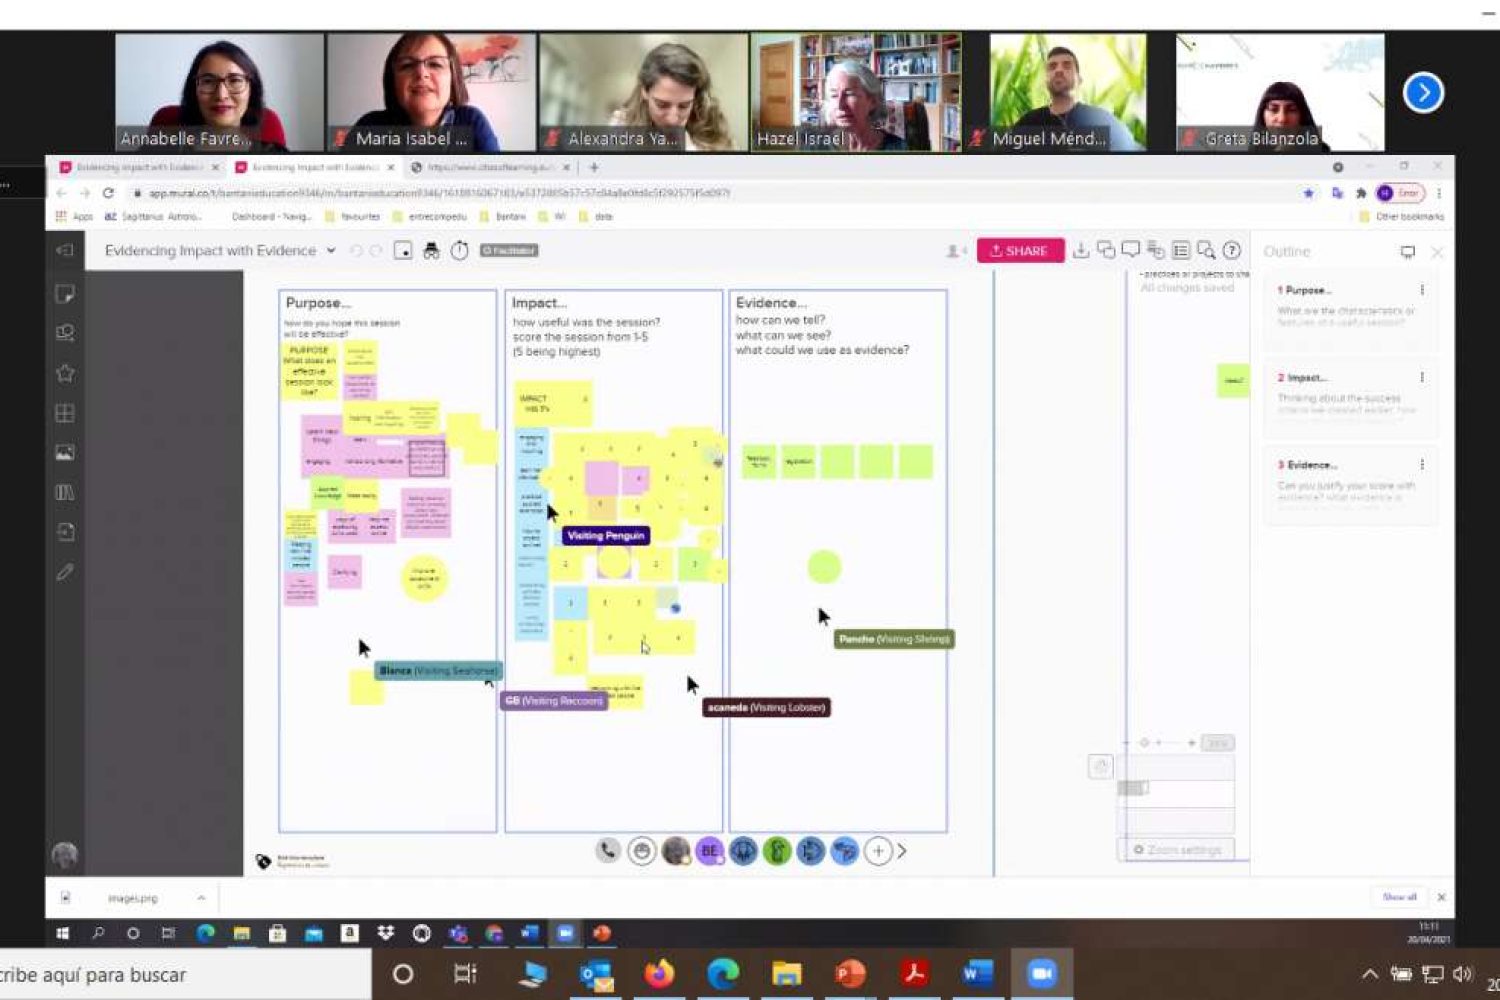
Task: Open Zoom settings in minimap
Action: (x=1177, y=849)
